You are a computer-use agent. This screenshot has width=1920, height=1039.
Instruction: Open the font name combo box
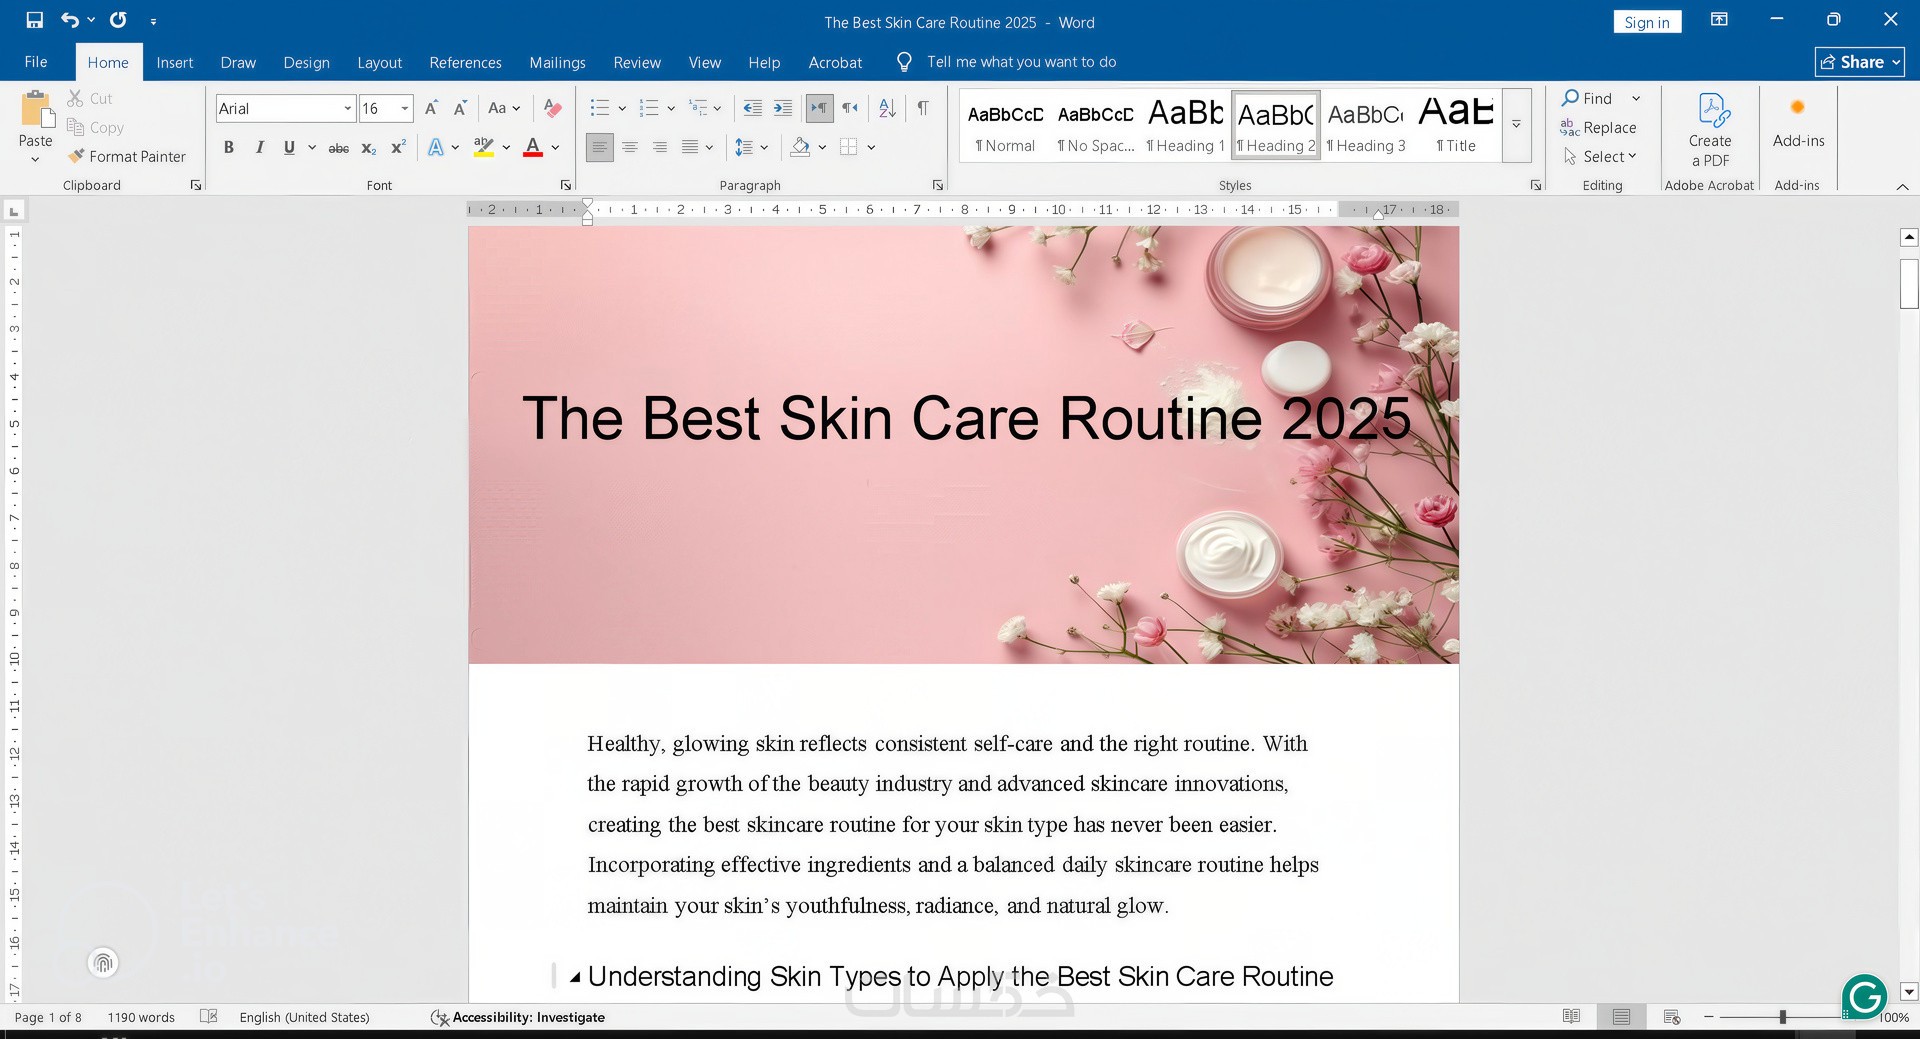click(286, 108)
